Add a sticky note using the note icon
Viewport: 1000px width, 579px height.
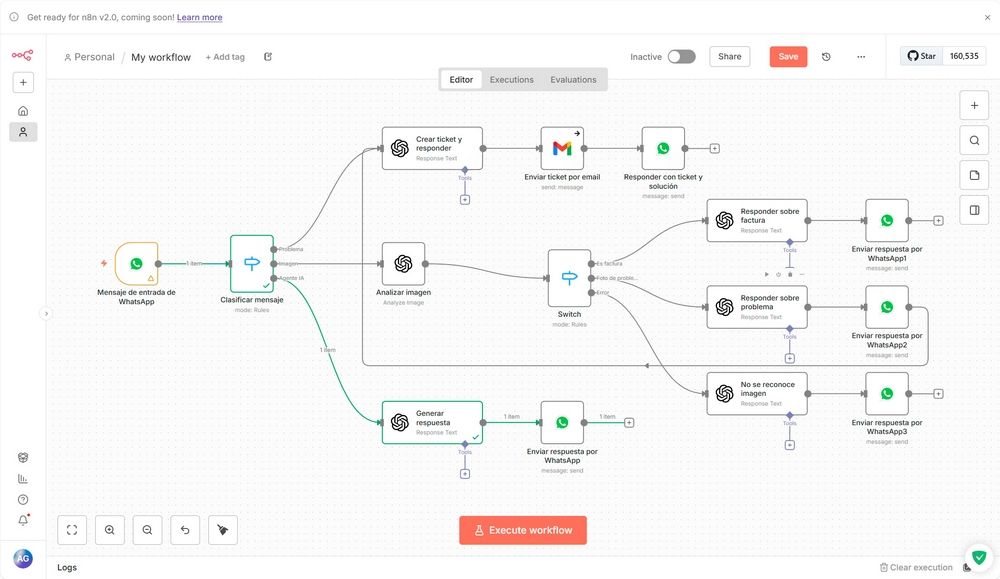tap(975, 174)
